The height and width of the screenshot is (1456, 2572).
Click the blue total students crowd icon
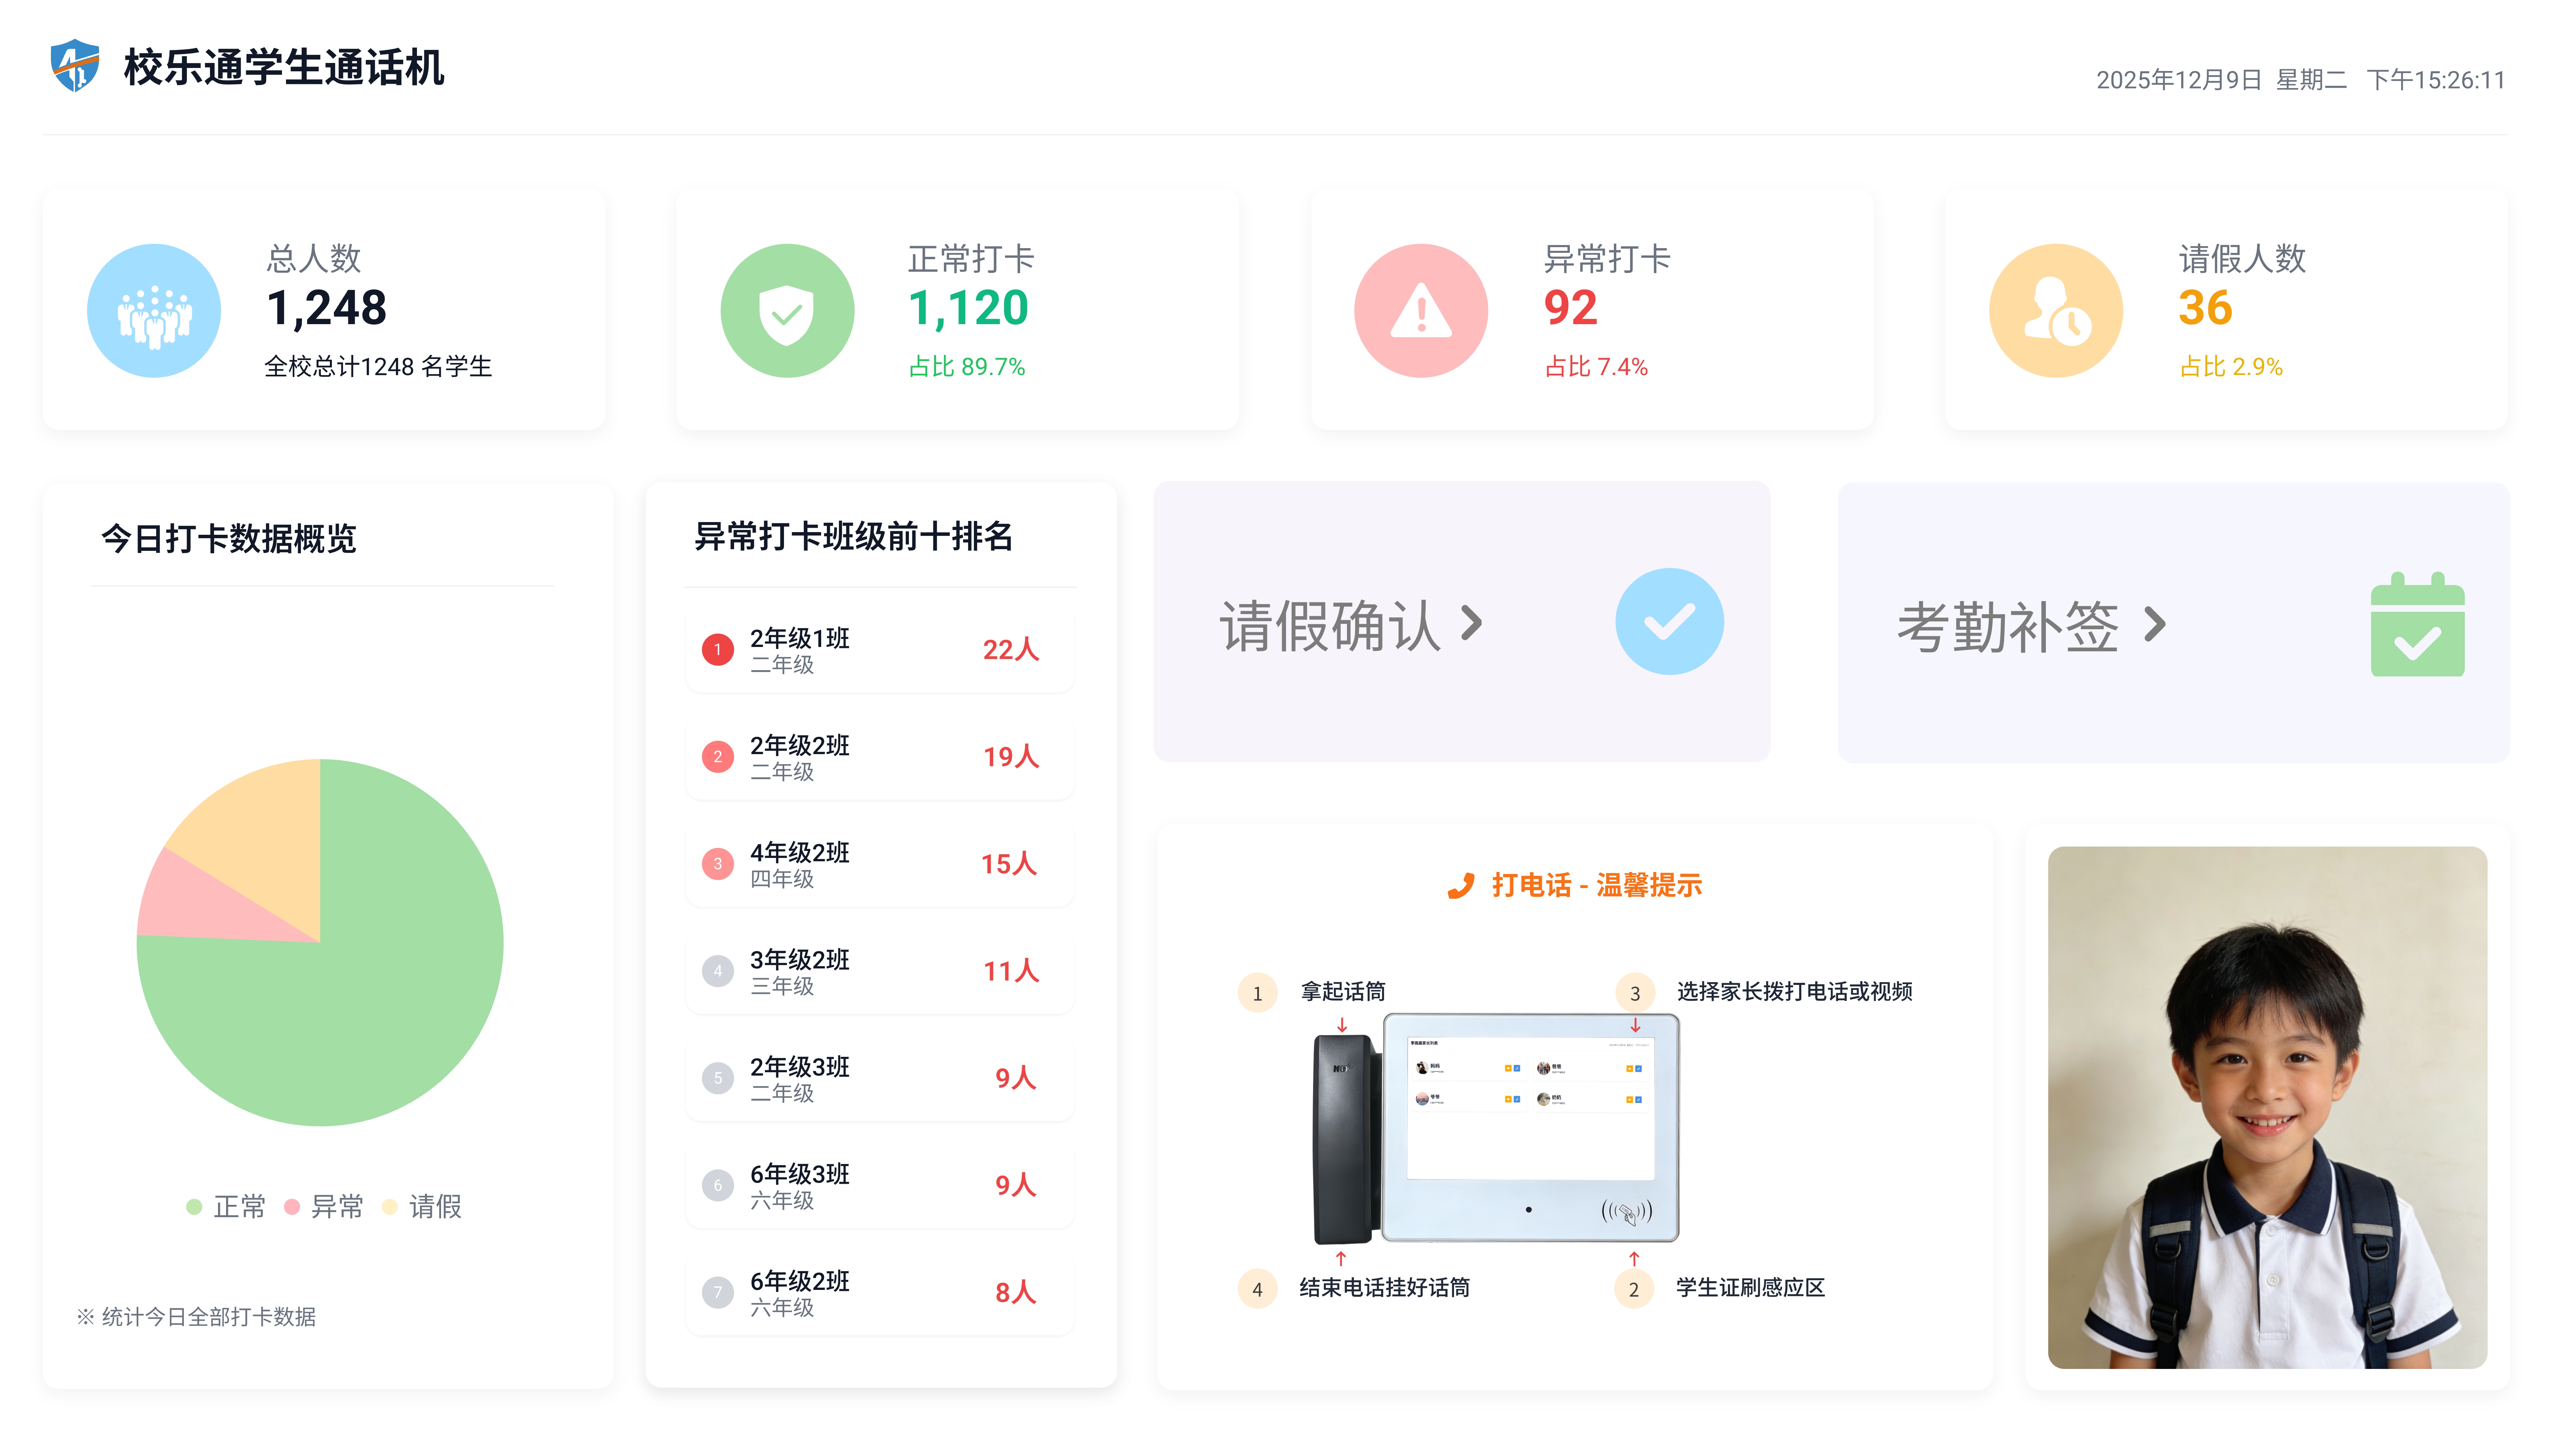tap(154, 311)
